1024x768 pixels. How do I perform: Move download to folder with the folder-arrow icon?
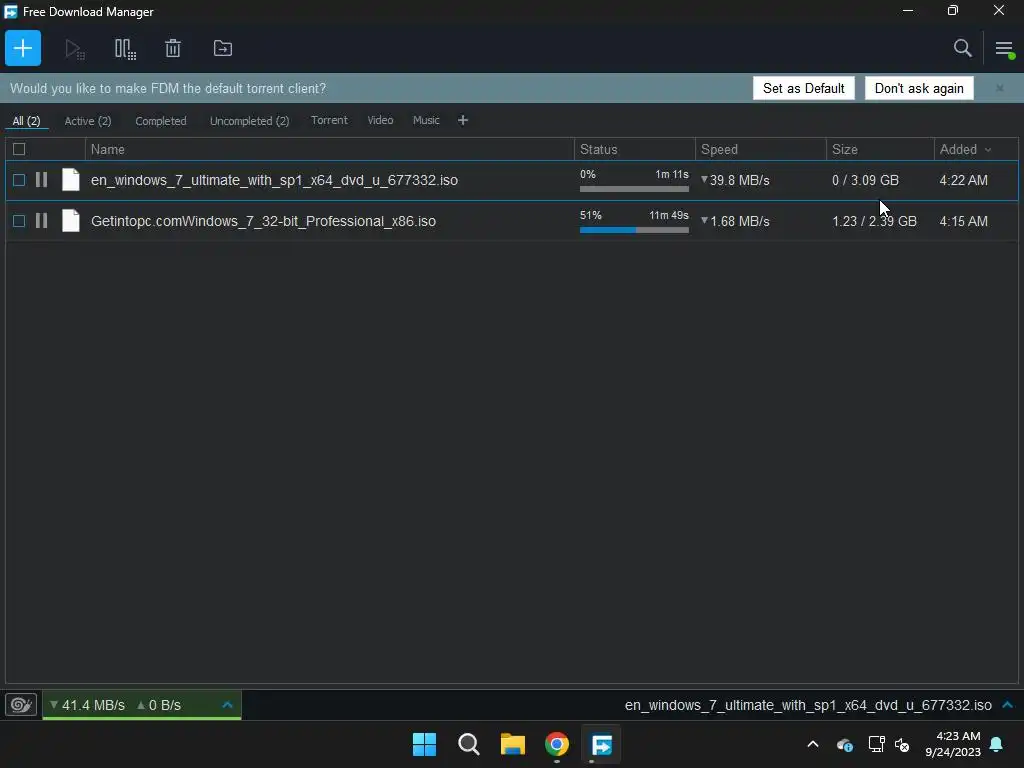[x=223, y=48]
